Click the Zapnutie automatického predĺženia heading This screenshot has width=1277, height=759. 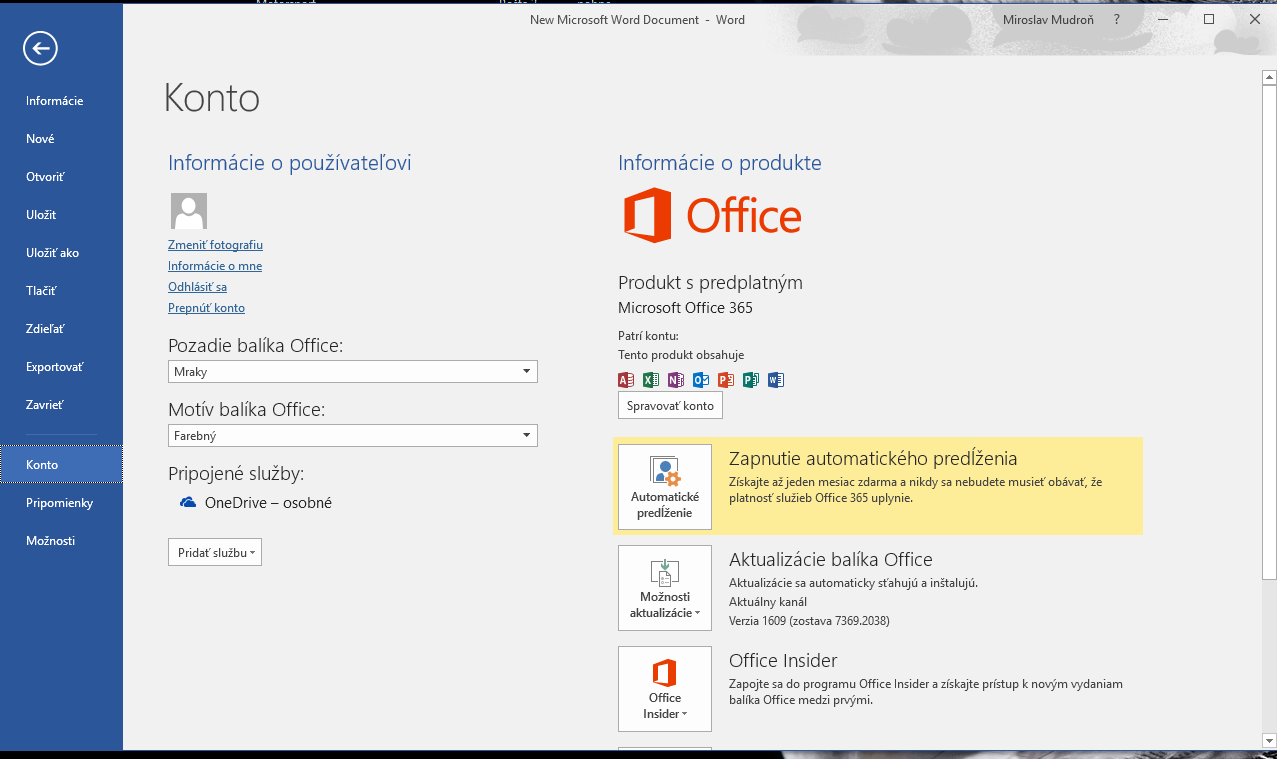[x=873, y=459]
